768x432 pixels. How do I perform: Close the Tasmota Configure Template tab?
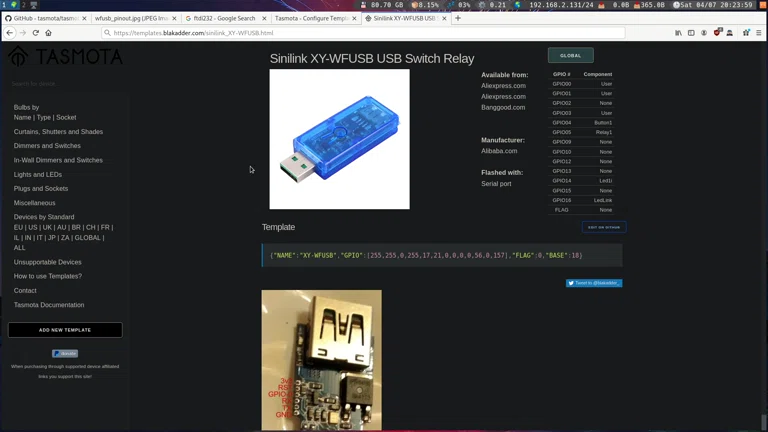(x=354, y=18)
